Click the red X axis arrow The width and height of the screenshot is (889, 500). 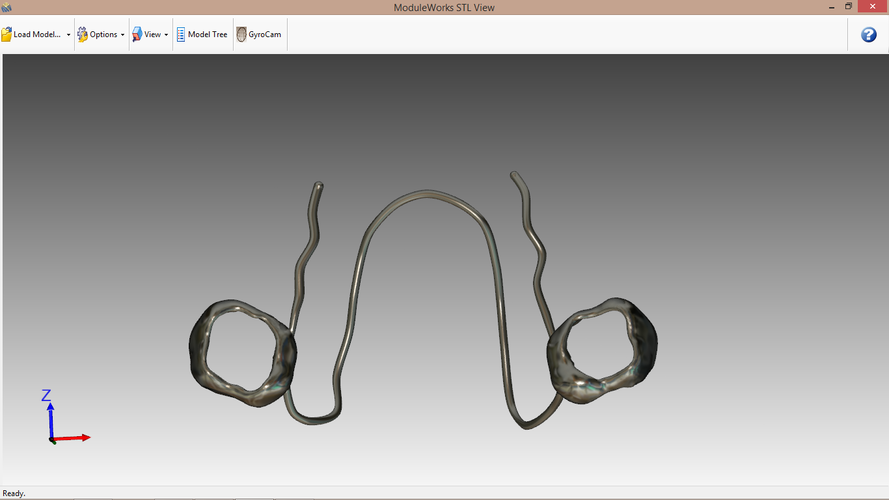click(71, 438)
